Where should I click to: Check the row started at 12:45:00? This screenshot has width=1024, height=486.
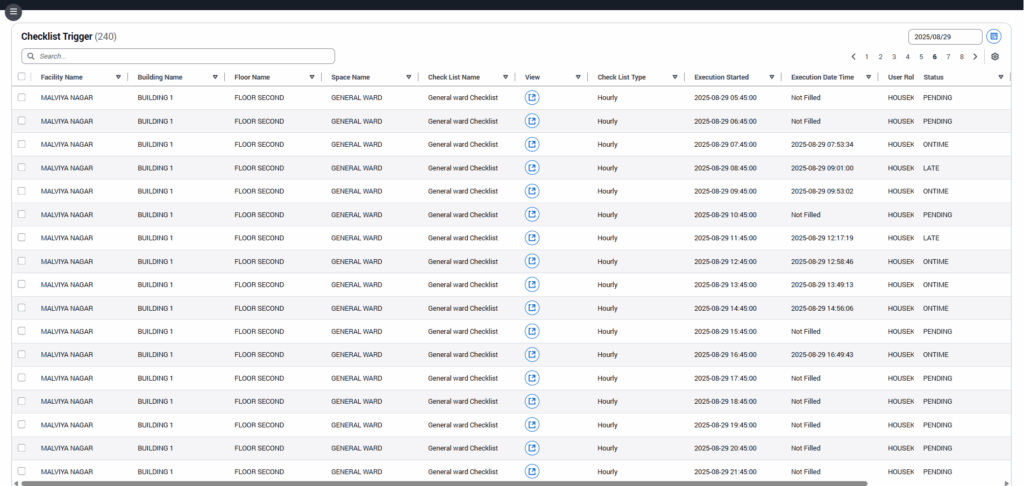click(x=22, y=261)
